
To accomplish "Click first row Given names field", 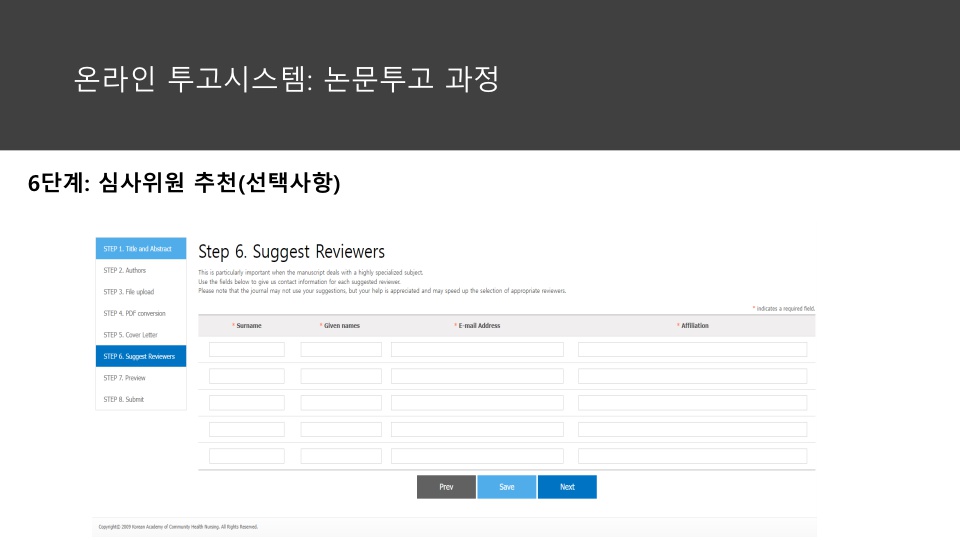I will (x=341, y=350).
